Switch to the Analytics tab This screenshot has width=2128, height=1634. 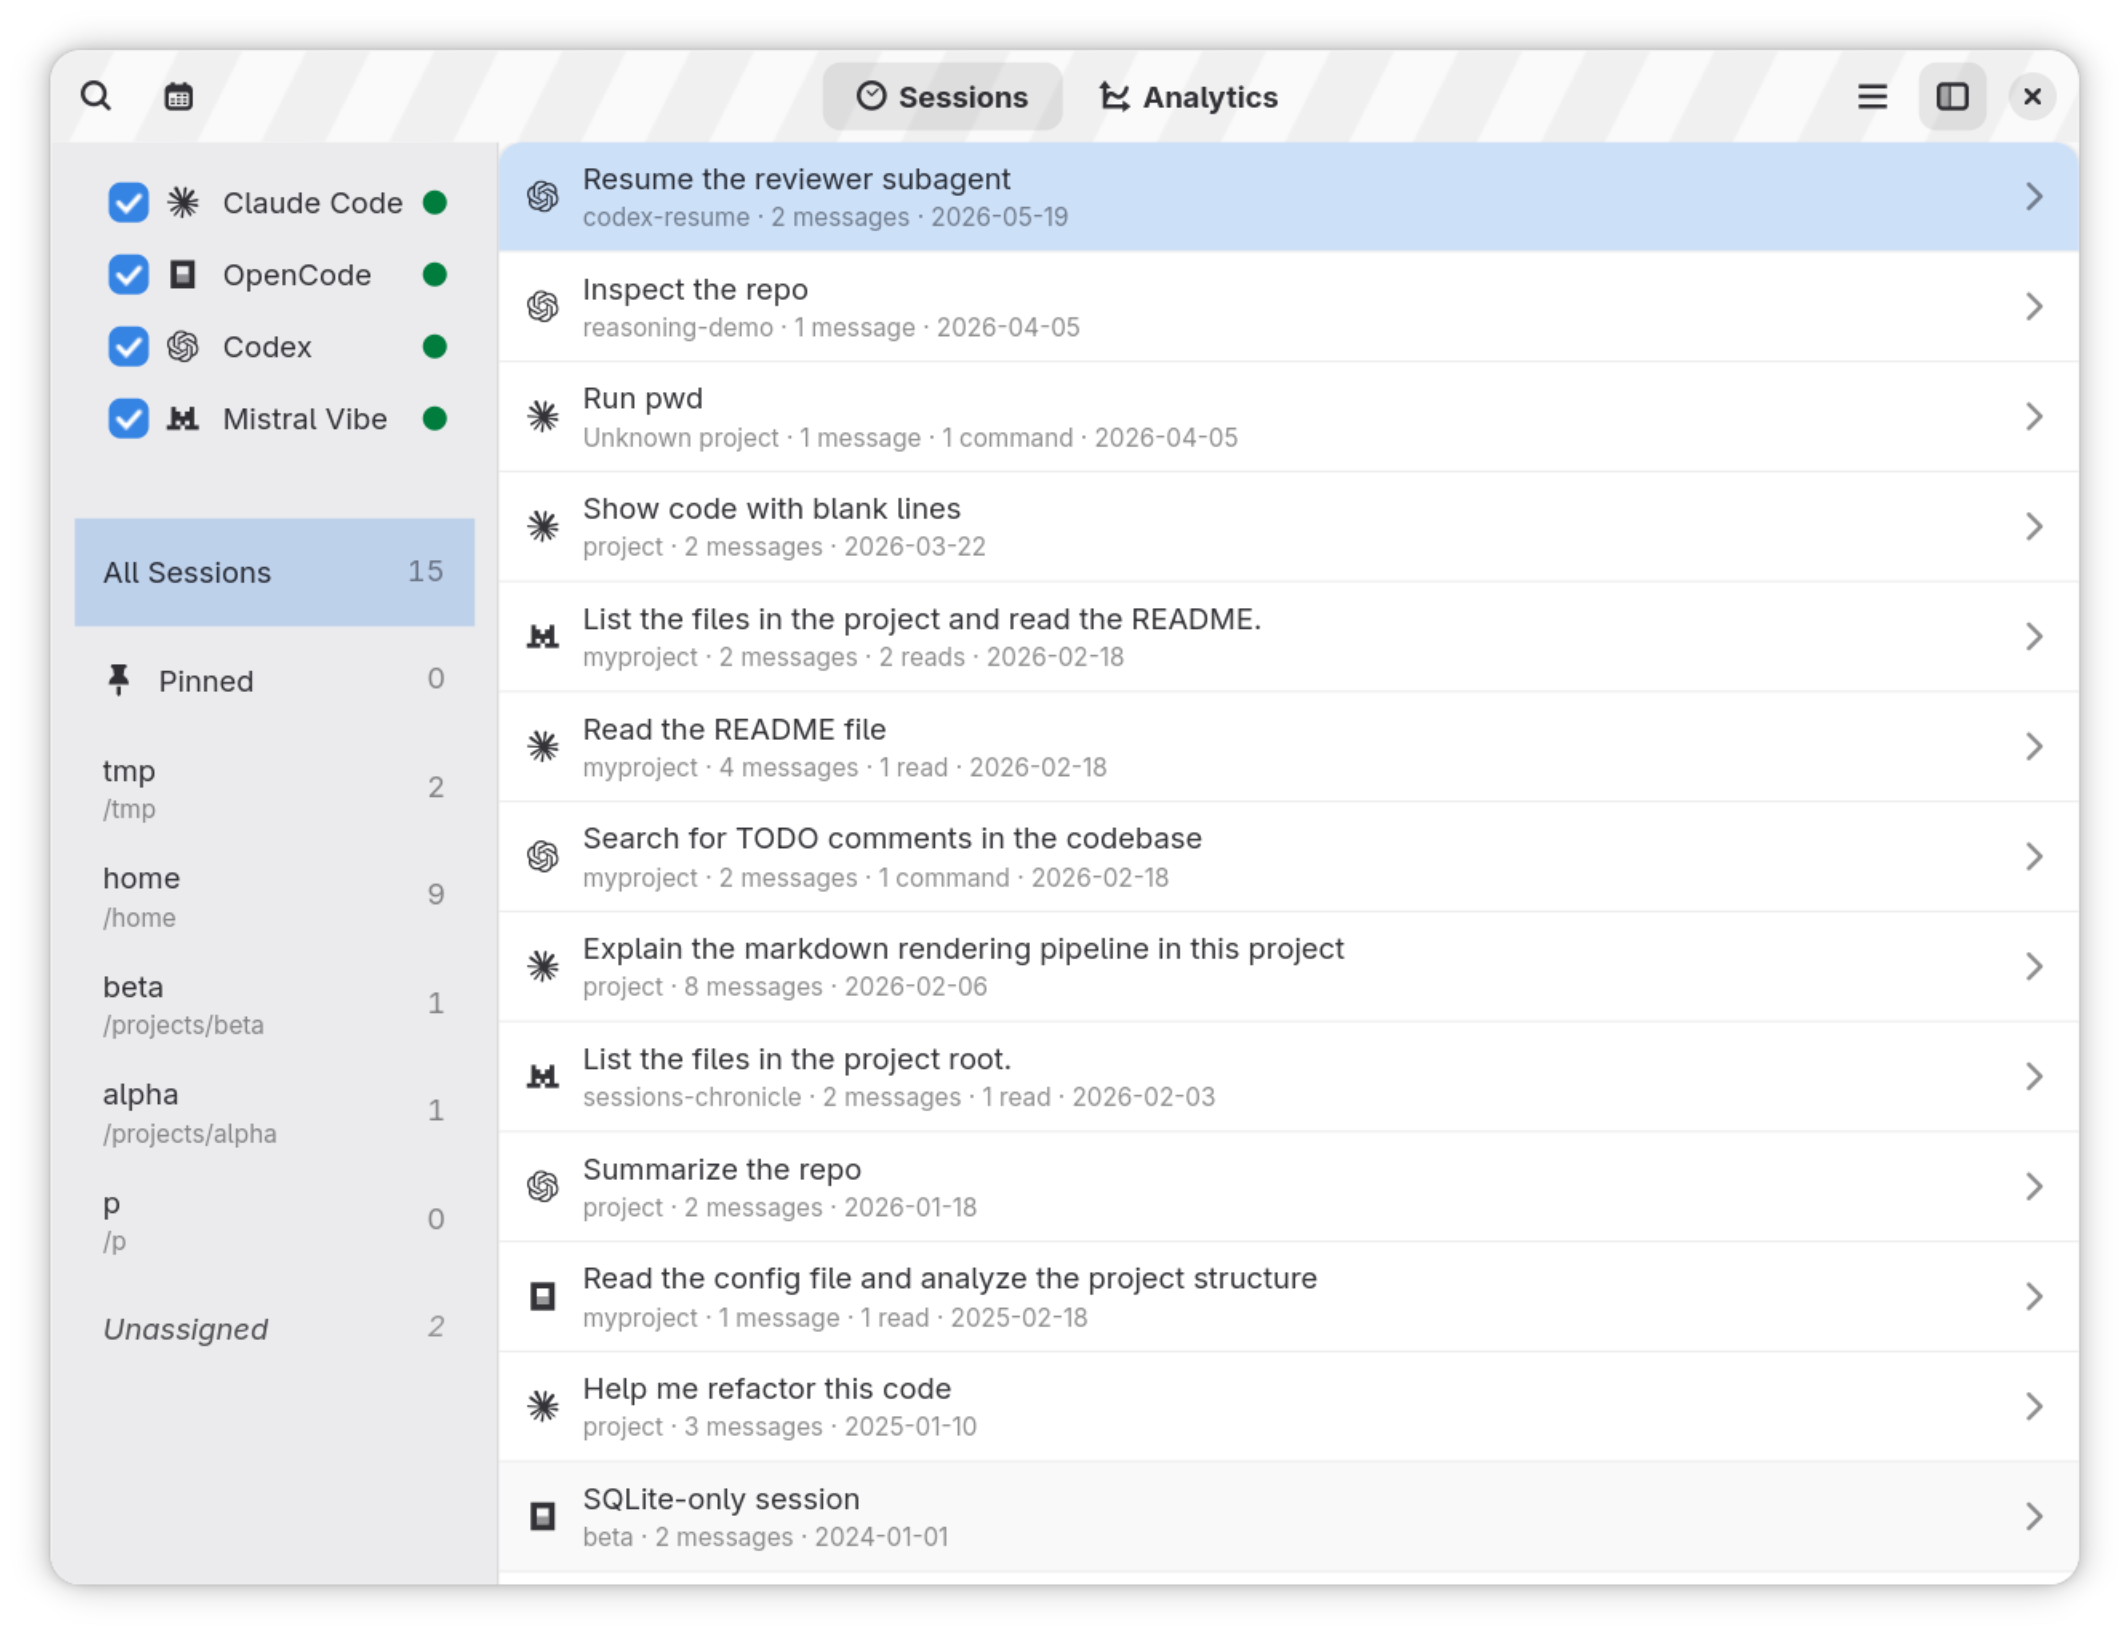1188,97
